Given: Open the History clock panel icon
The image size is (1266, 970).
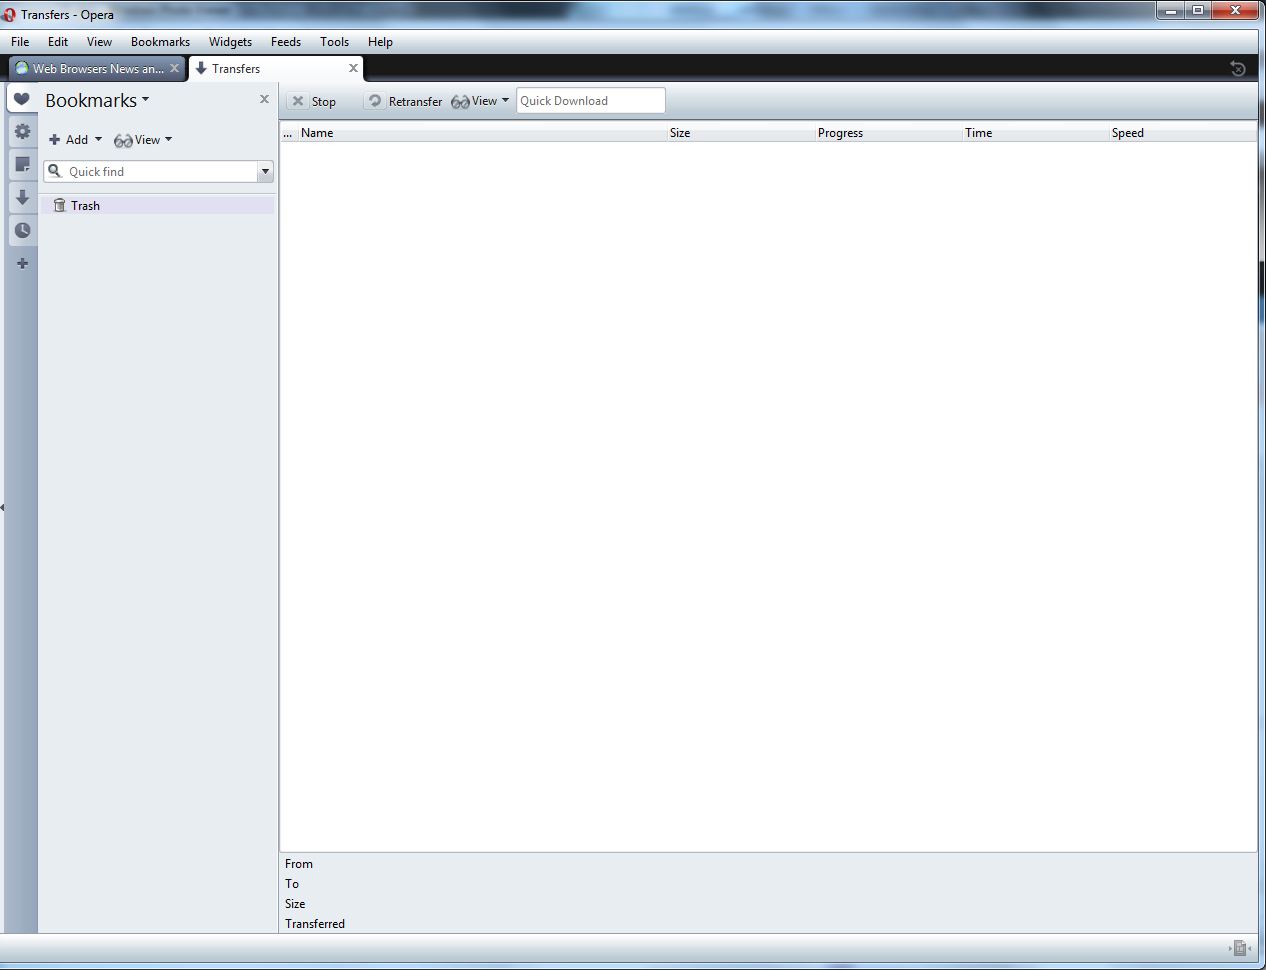Looking at the screenshot, I should coord(22,230).
